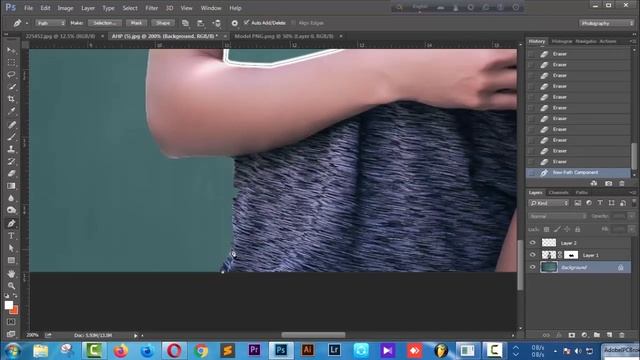Select the Horizontal Type tool
640x360 pixels.
(11, 236)
